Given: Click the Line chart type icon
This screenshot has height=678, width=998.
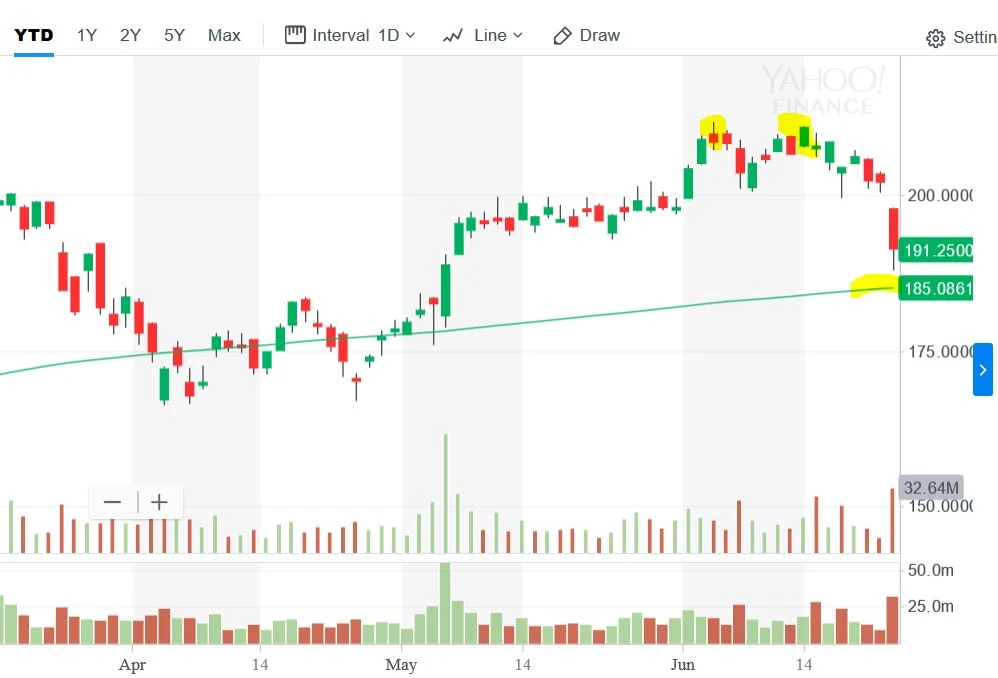Looking at the screenshot, I should [453, 35].
